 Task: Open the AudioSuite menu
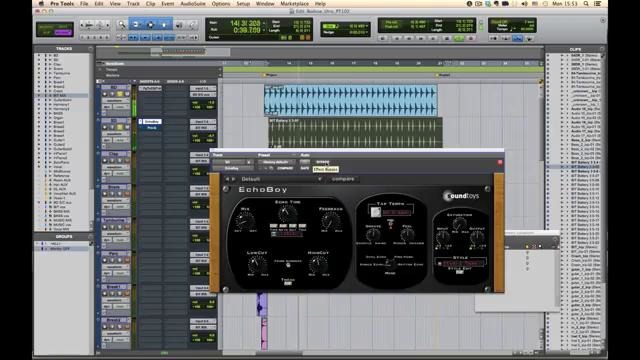point(193,4)
